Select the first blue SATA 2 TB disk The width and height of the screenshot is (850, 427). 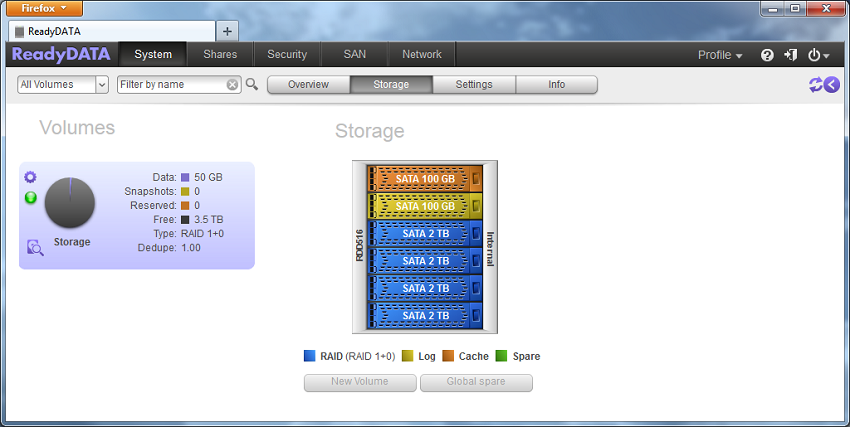coord(424,234)
